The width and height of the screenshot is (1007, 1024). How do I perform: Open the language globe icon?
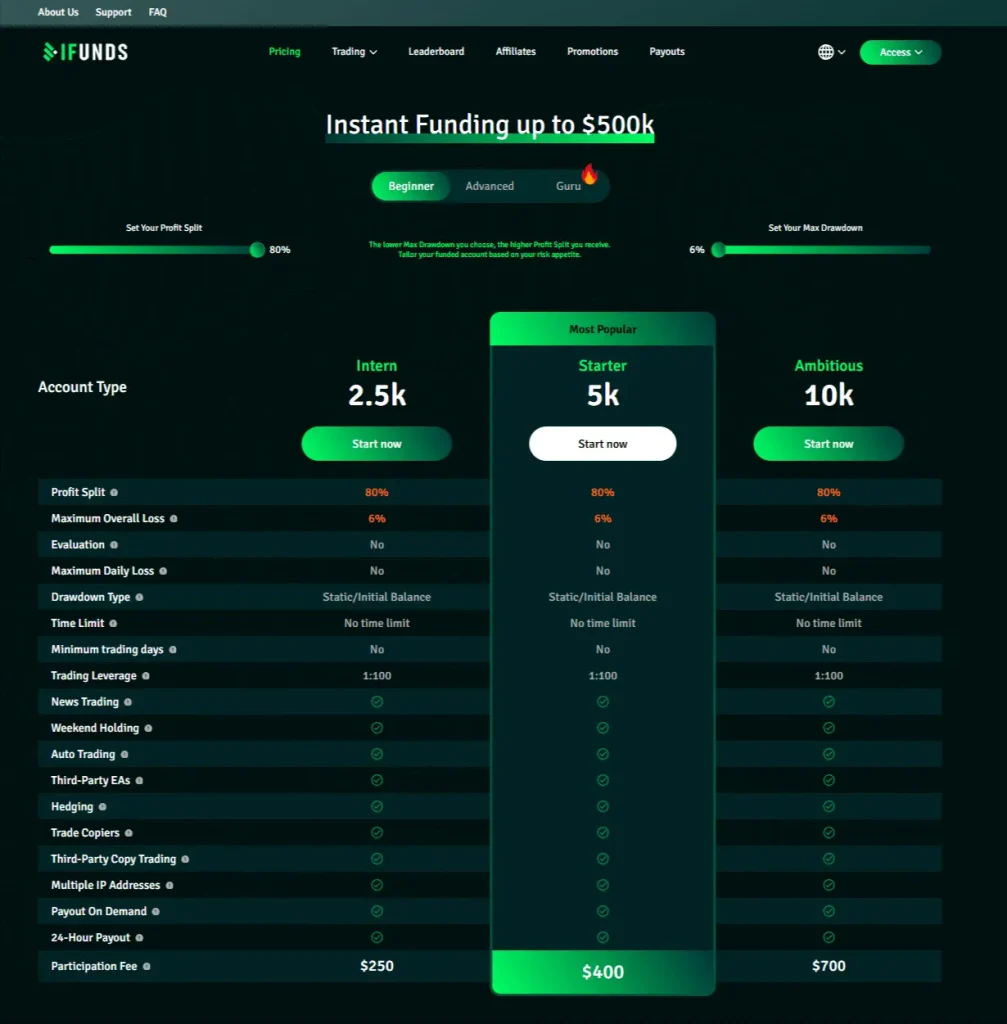tap(824, 52)
